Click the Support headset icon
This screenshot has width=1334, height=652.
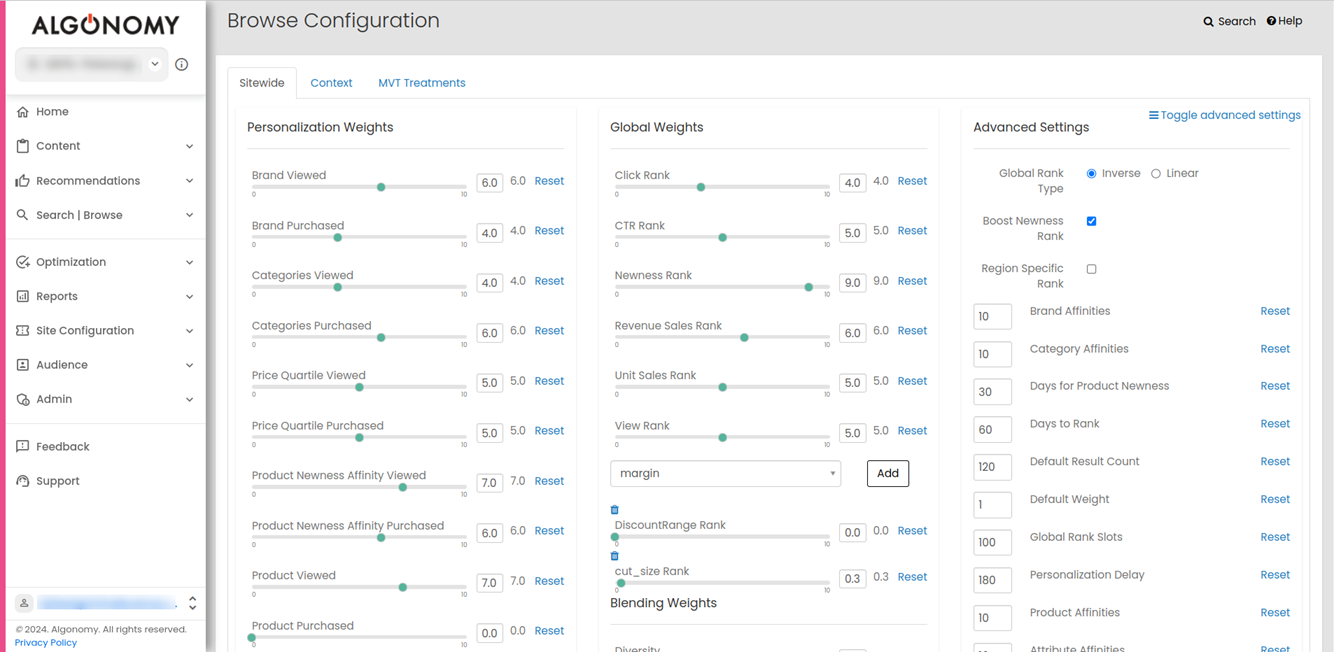[x=23, y=481]
